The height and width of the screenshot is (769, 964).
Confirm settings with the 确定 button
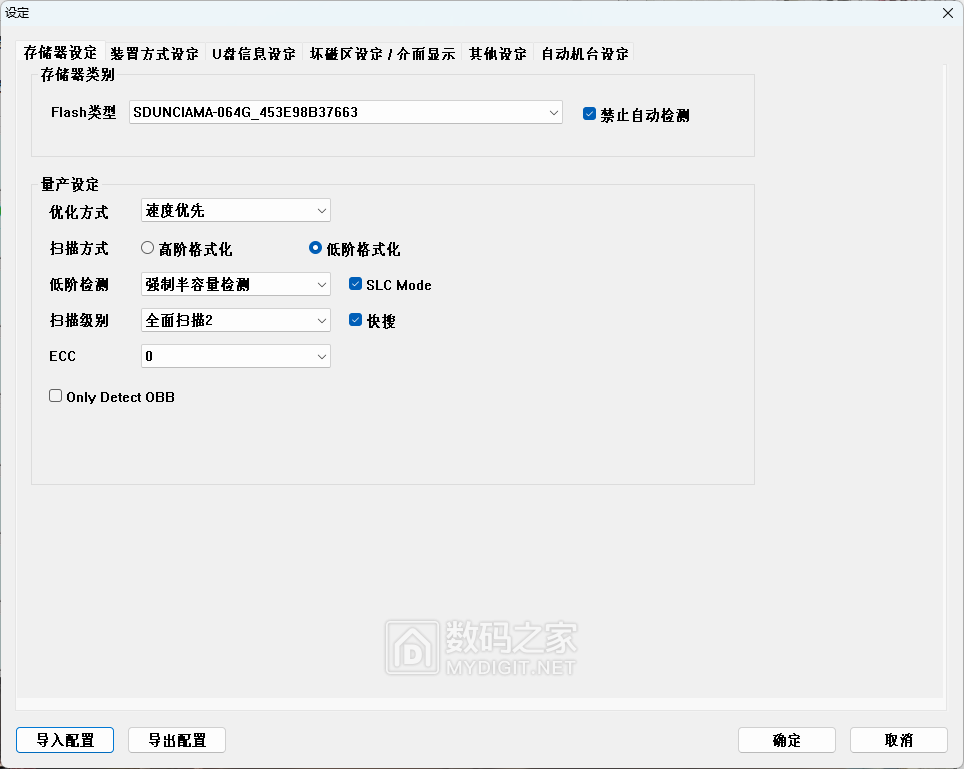click(787, 740)
